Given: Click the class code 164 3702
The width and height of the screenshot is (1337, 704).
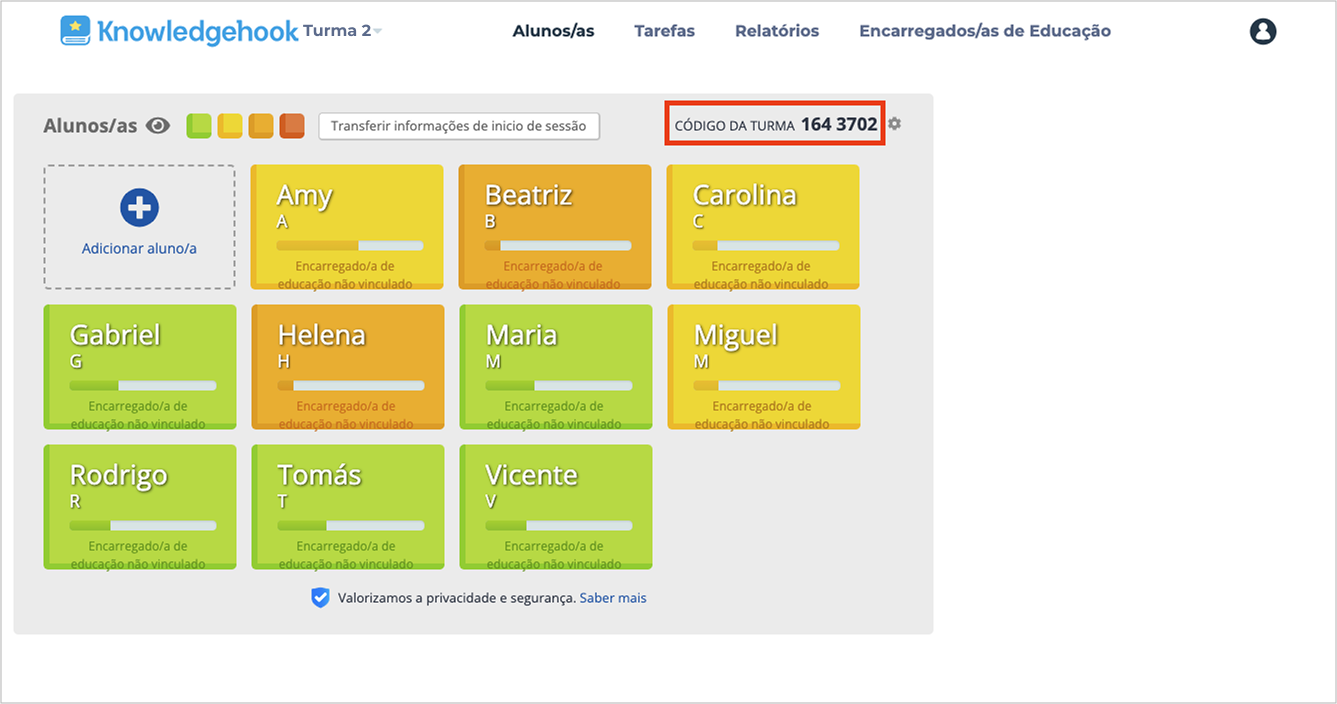Looking at the screenshot, I should [839, 125].
